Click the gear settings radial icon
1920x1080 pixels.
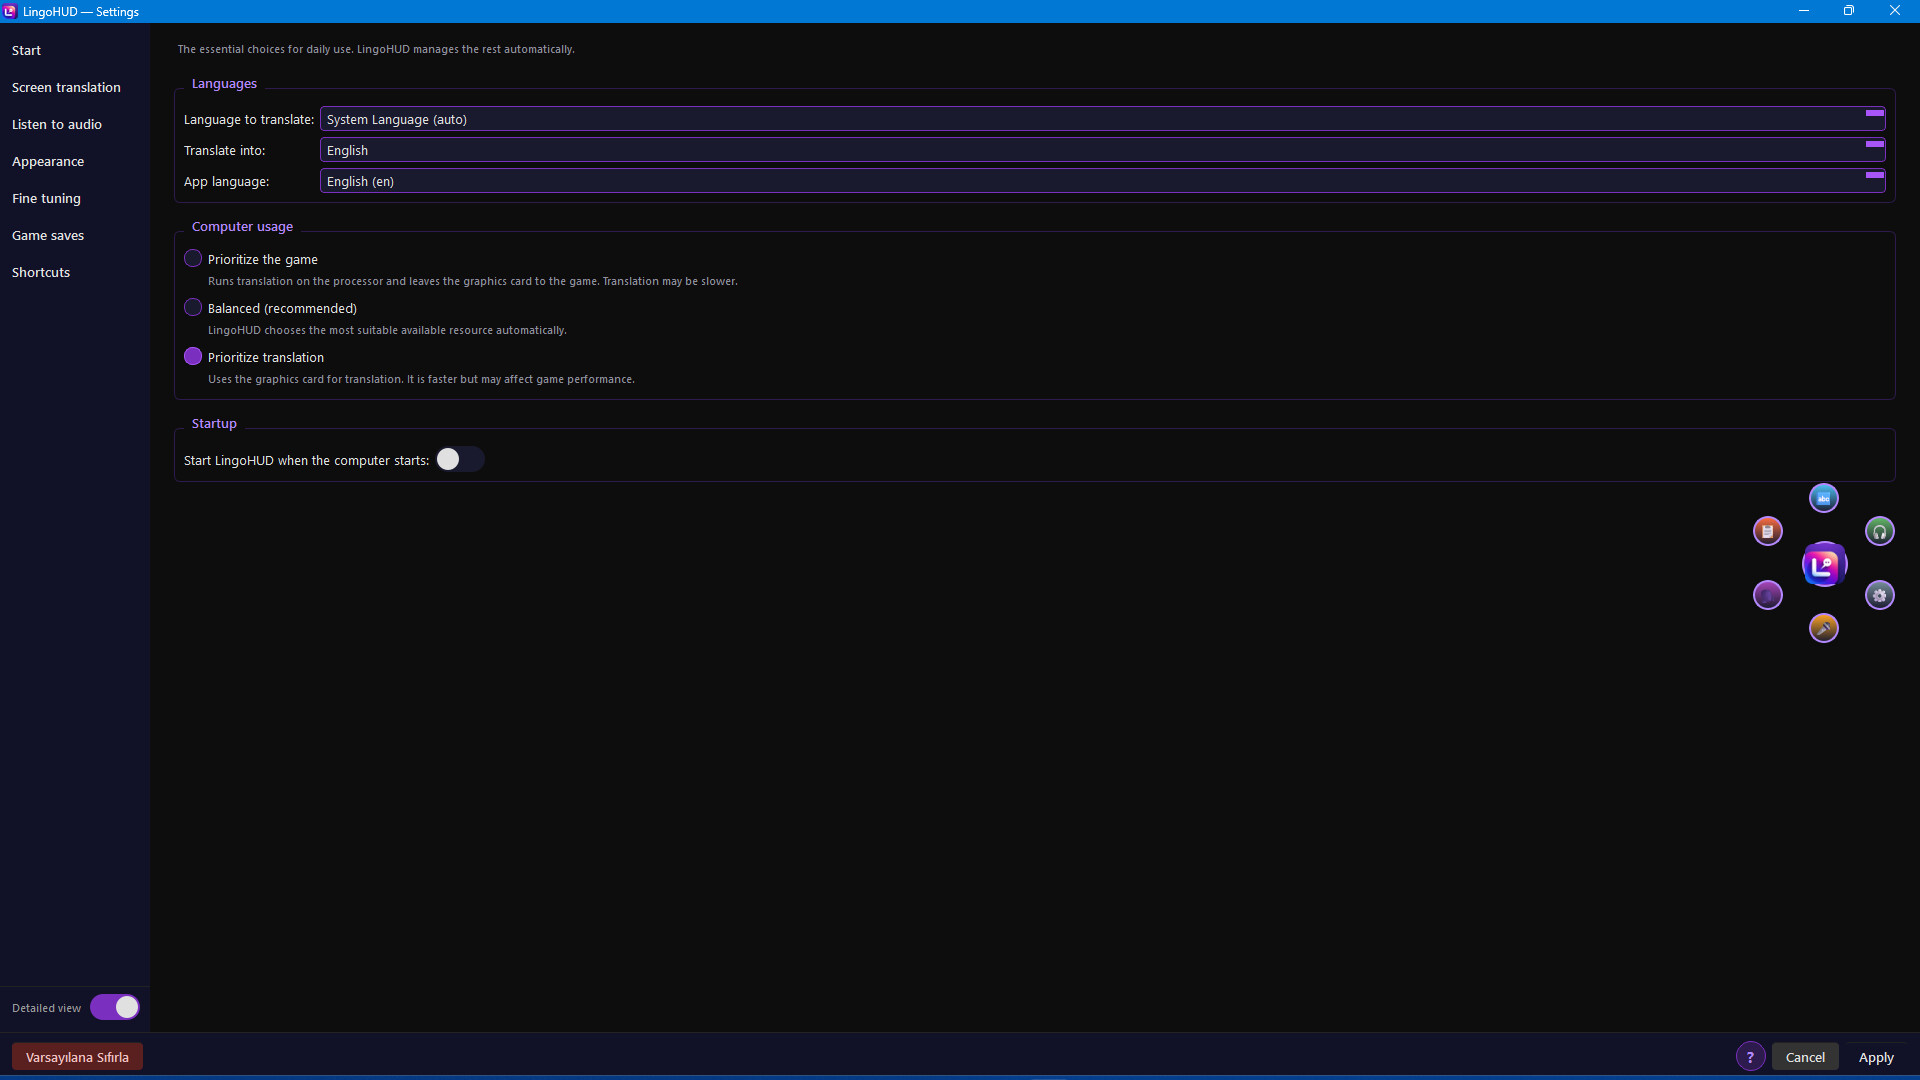pos(1879,595)
